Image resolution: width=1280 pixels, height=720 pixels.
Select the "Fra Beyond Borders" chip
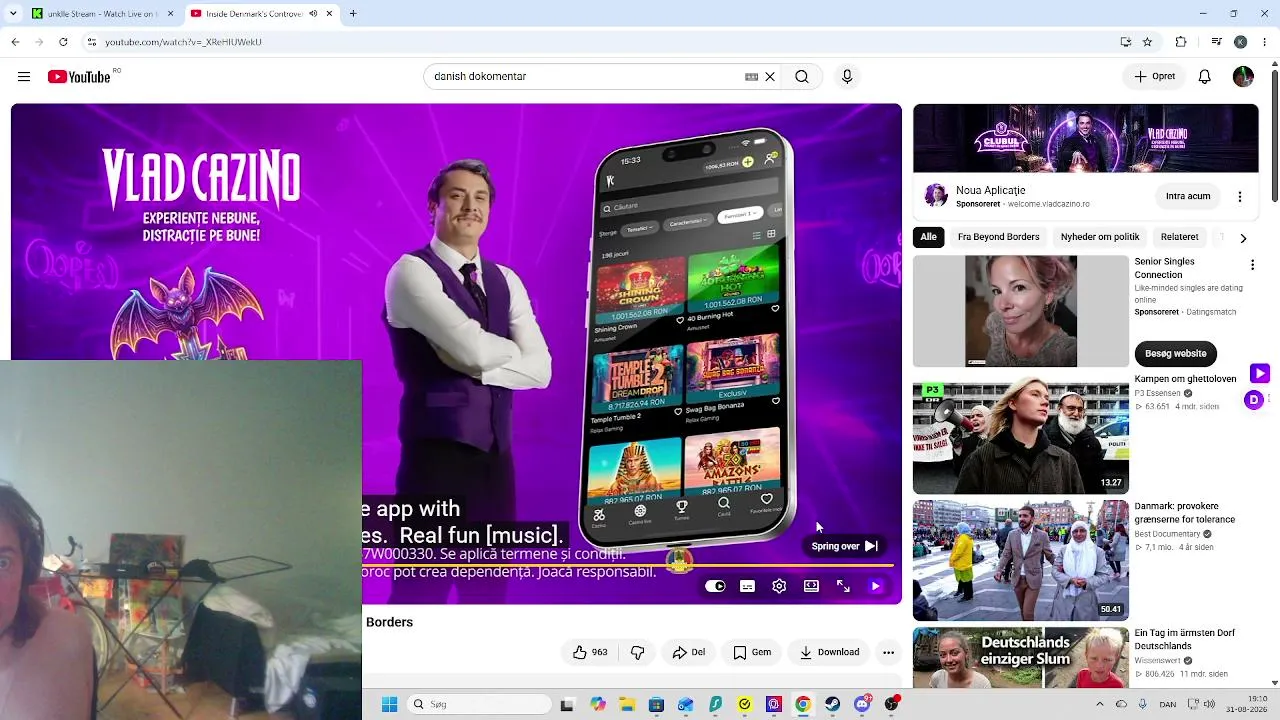[x=999, y=237]
